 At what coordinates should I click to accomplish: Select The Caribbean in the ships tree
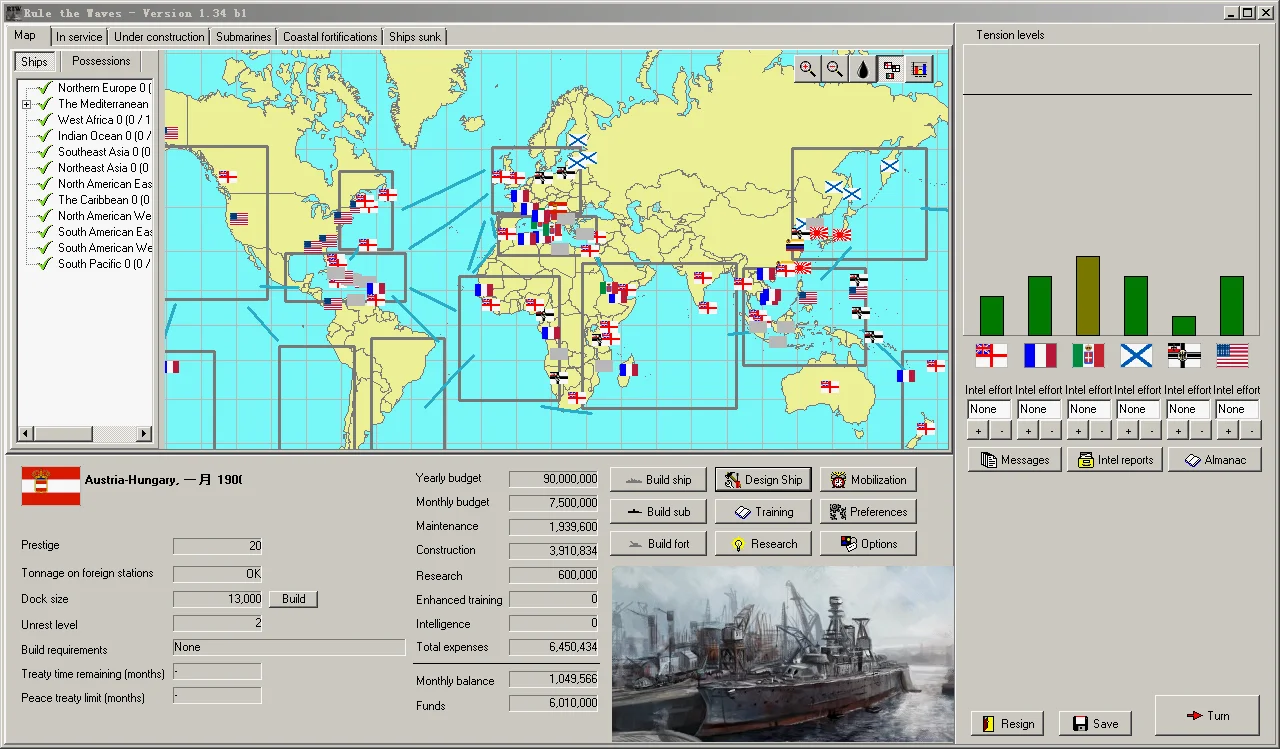click(x=104, y=200)
